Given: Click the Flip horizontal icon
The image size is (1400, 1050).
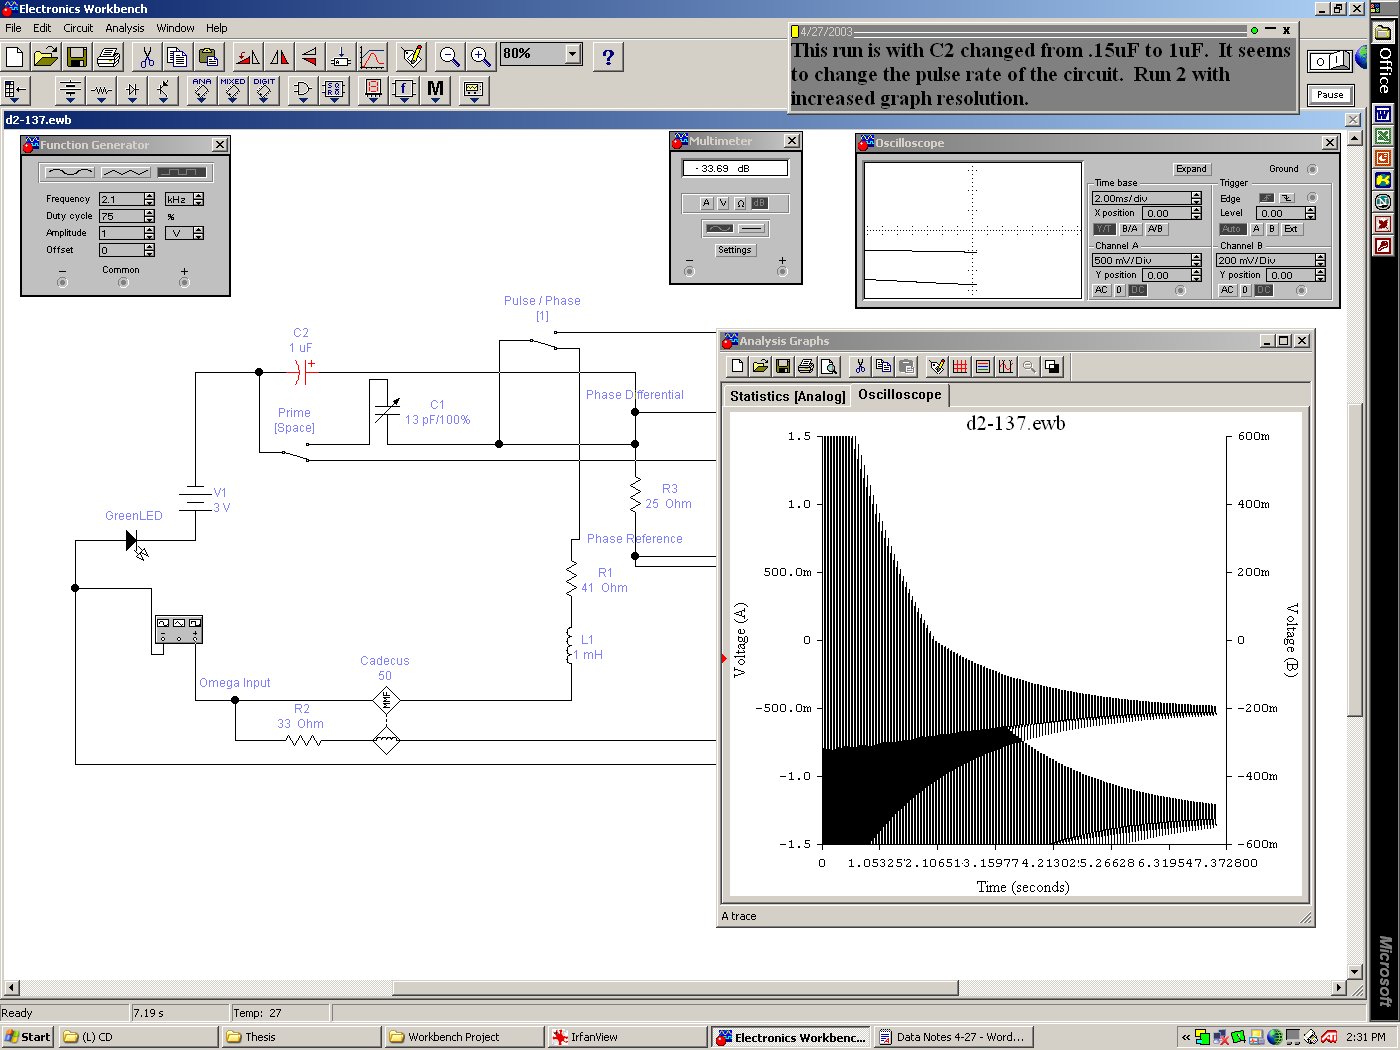Looking at the screenshot, I should click(279, 56).
